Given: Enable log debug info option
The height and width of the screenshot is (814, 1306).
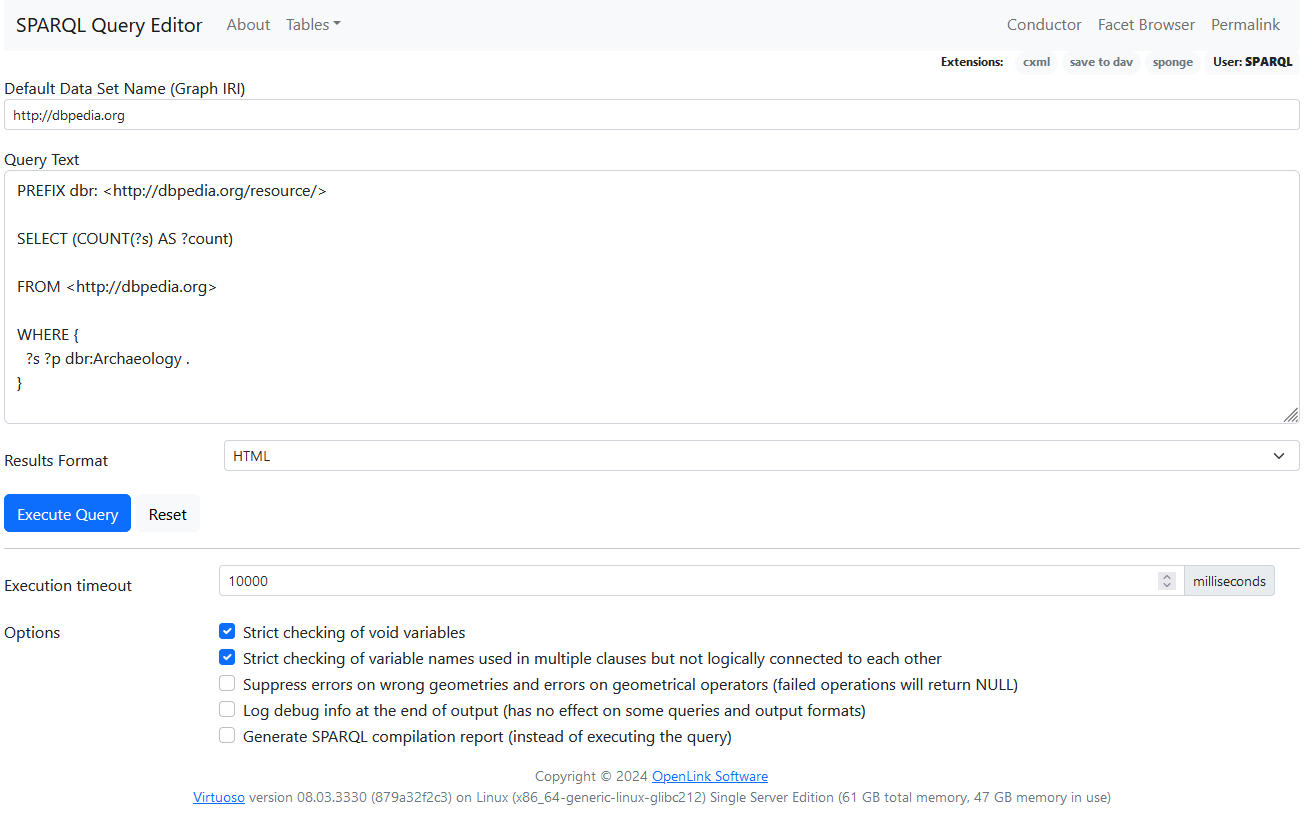Looking at the screenshot, I should click(227, 710).
